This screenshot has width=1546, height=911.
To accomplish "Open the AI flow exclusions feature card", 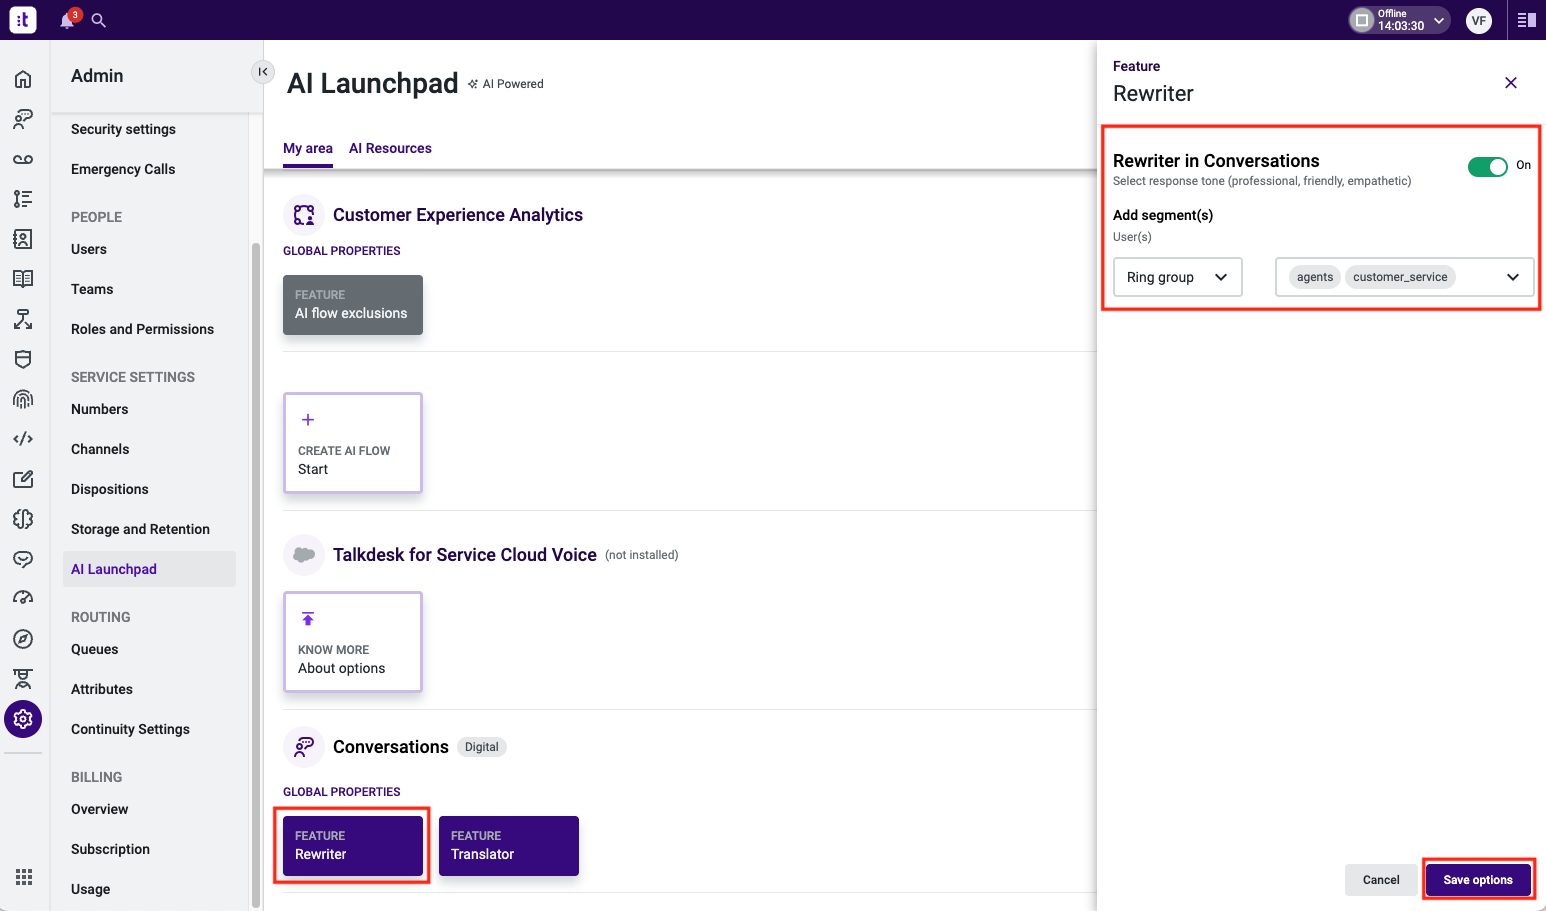I will [353, 305].
